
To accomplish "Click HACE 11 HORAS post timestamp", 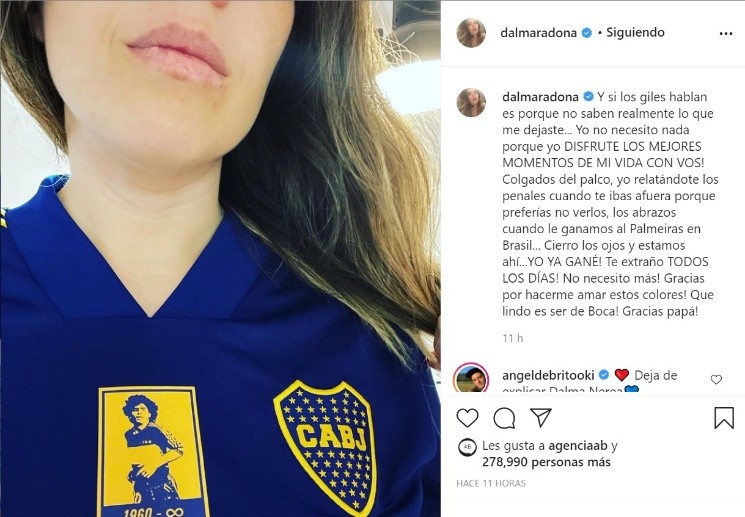I will click(491, 483).
